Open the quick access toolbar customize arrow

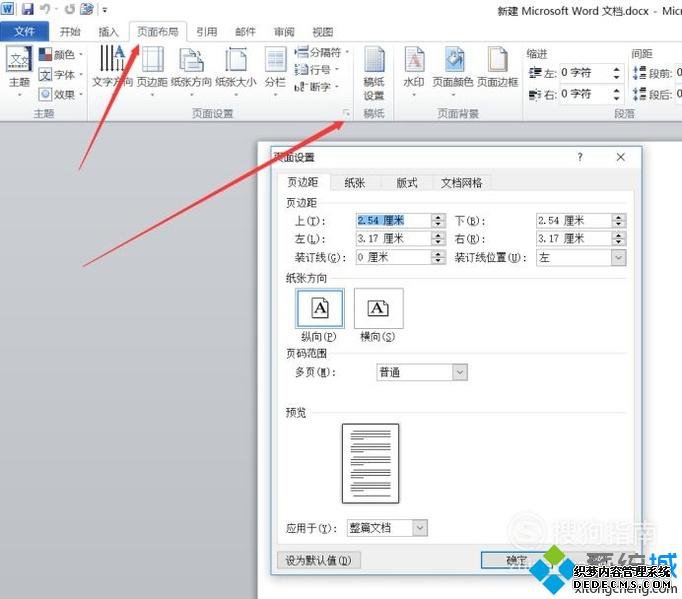point(105,10)
